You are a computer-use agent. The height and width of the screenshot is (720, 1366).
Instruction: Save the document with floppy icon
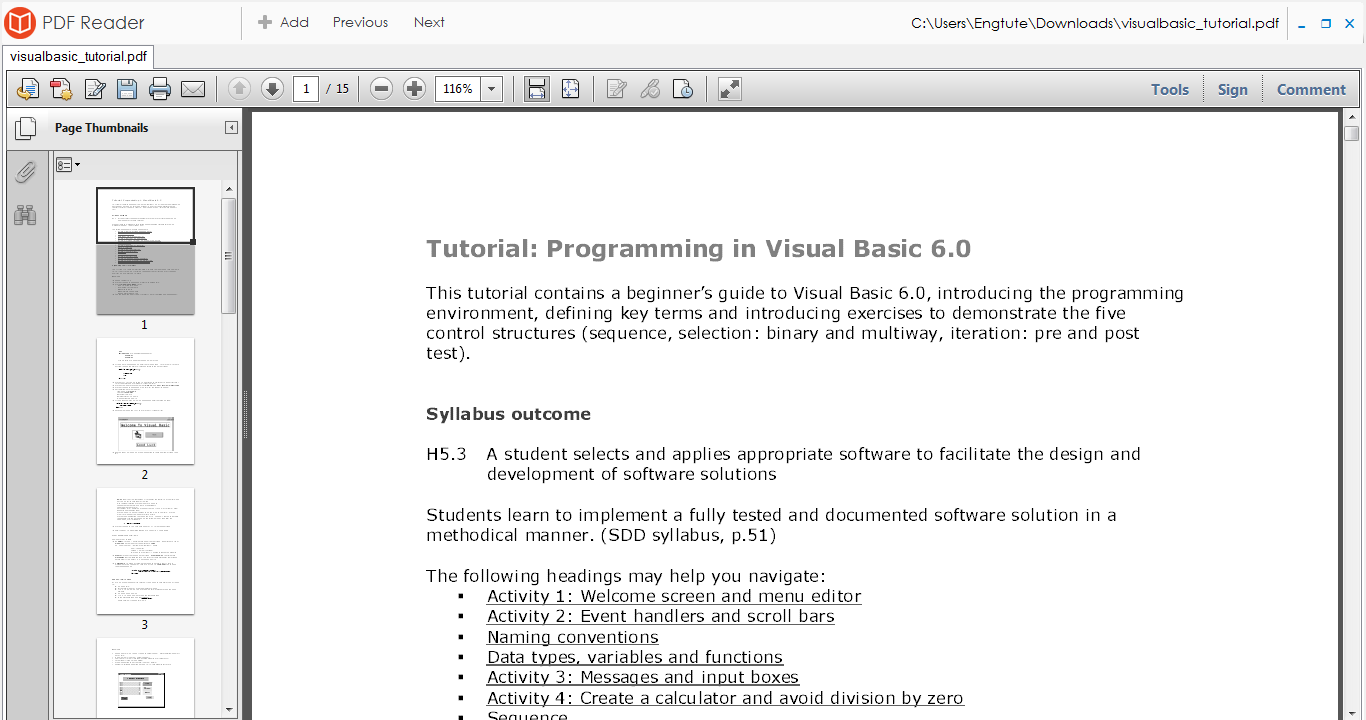click(127, 90)
